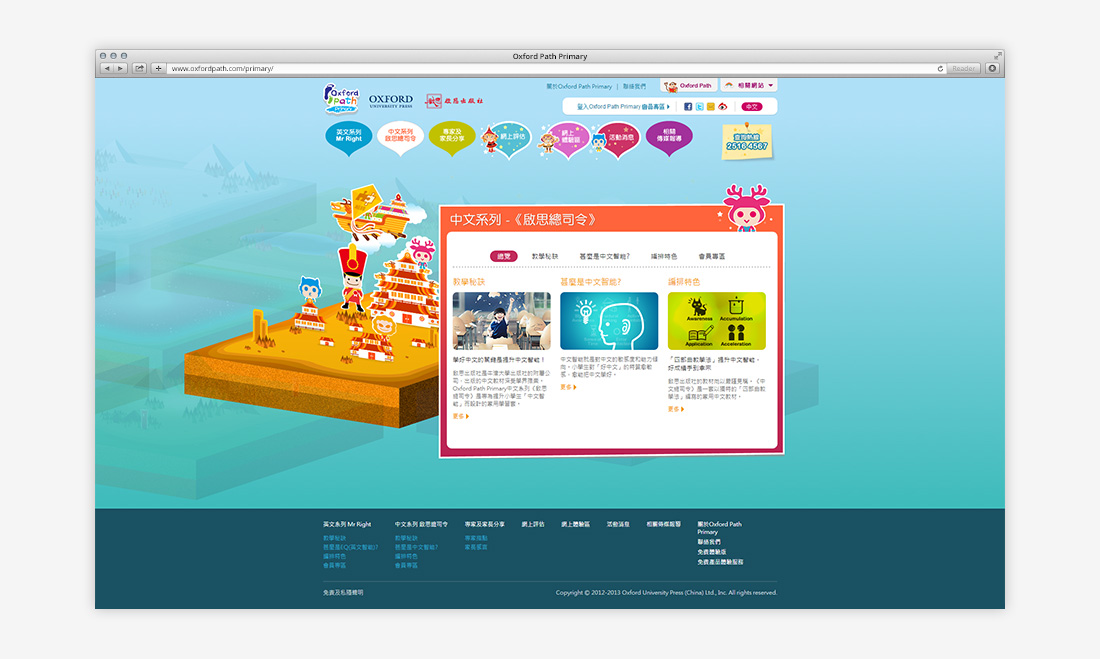Open the footer 相關傳媒報導 link

point(664,524)
